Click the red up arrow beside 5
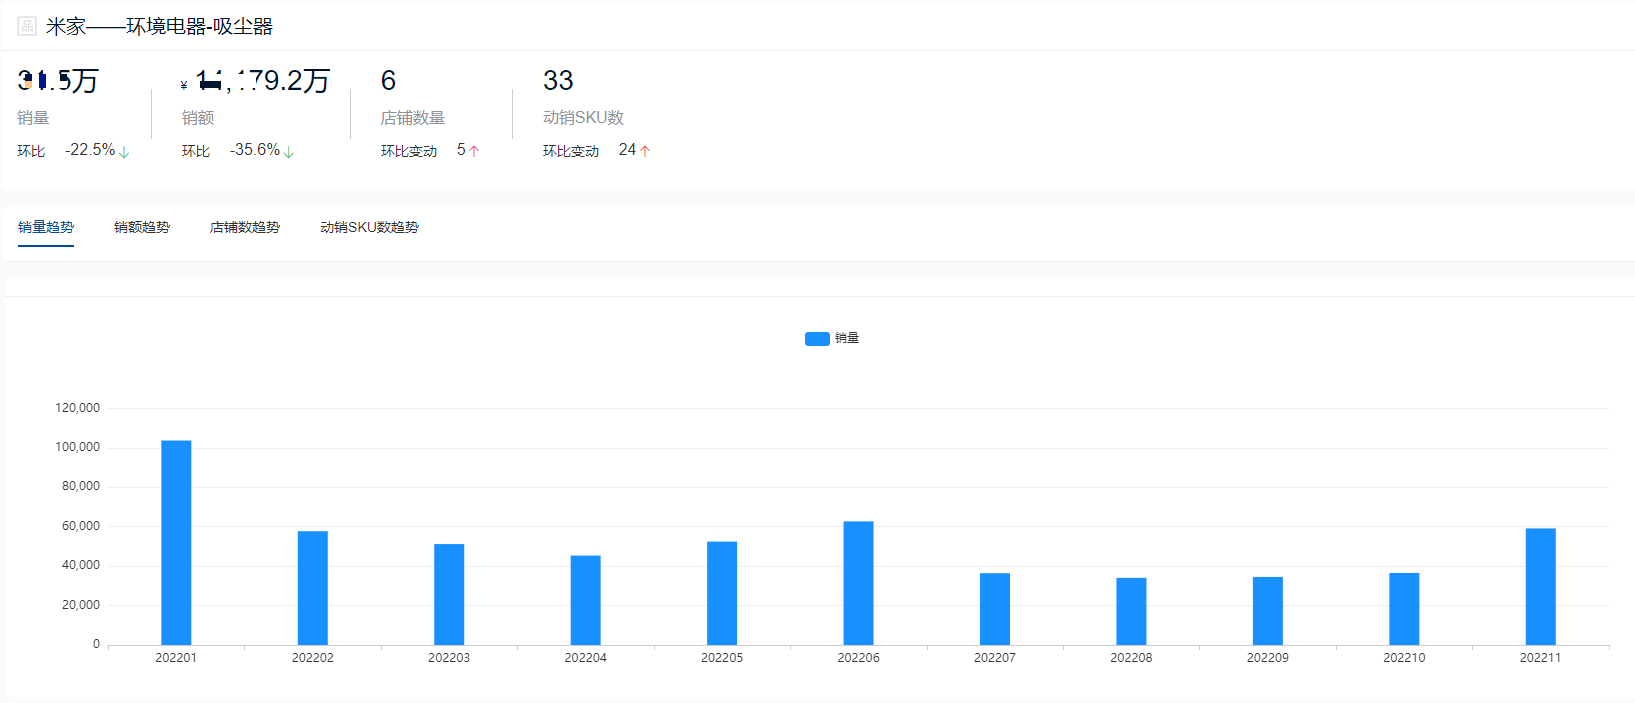Image resolution: width=1635 pixels, height=703 pixels. pyautogui.click(x=474, y=151)
